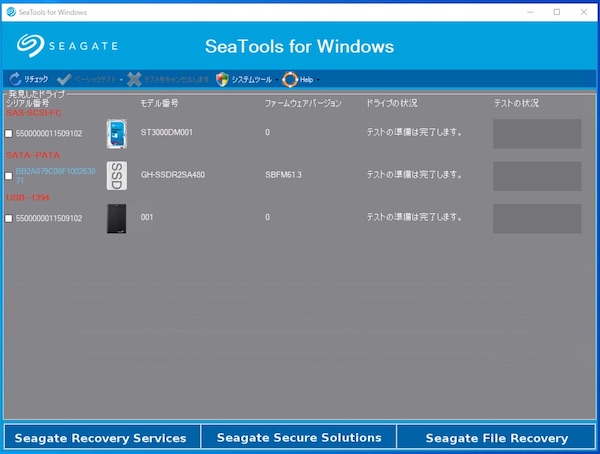
Task: Click the Recheck (リチェック) refresh icon
Action: pyautogui.click(x=15, y=79)
